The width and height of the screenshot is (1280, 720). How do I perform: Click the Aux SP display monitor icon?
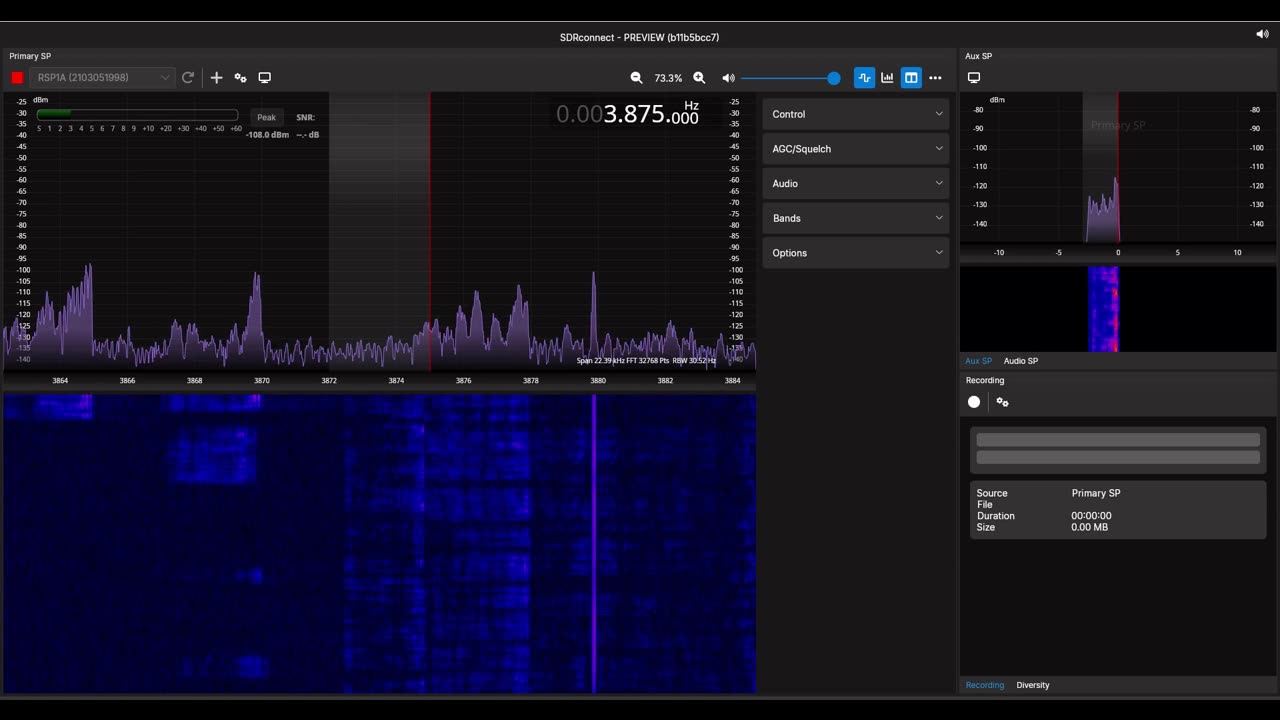974,78
